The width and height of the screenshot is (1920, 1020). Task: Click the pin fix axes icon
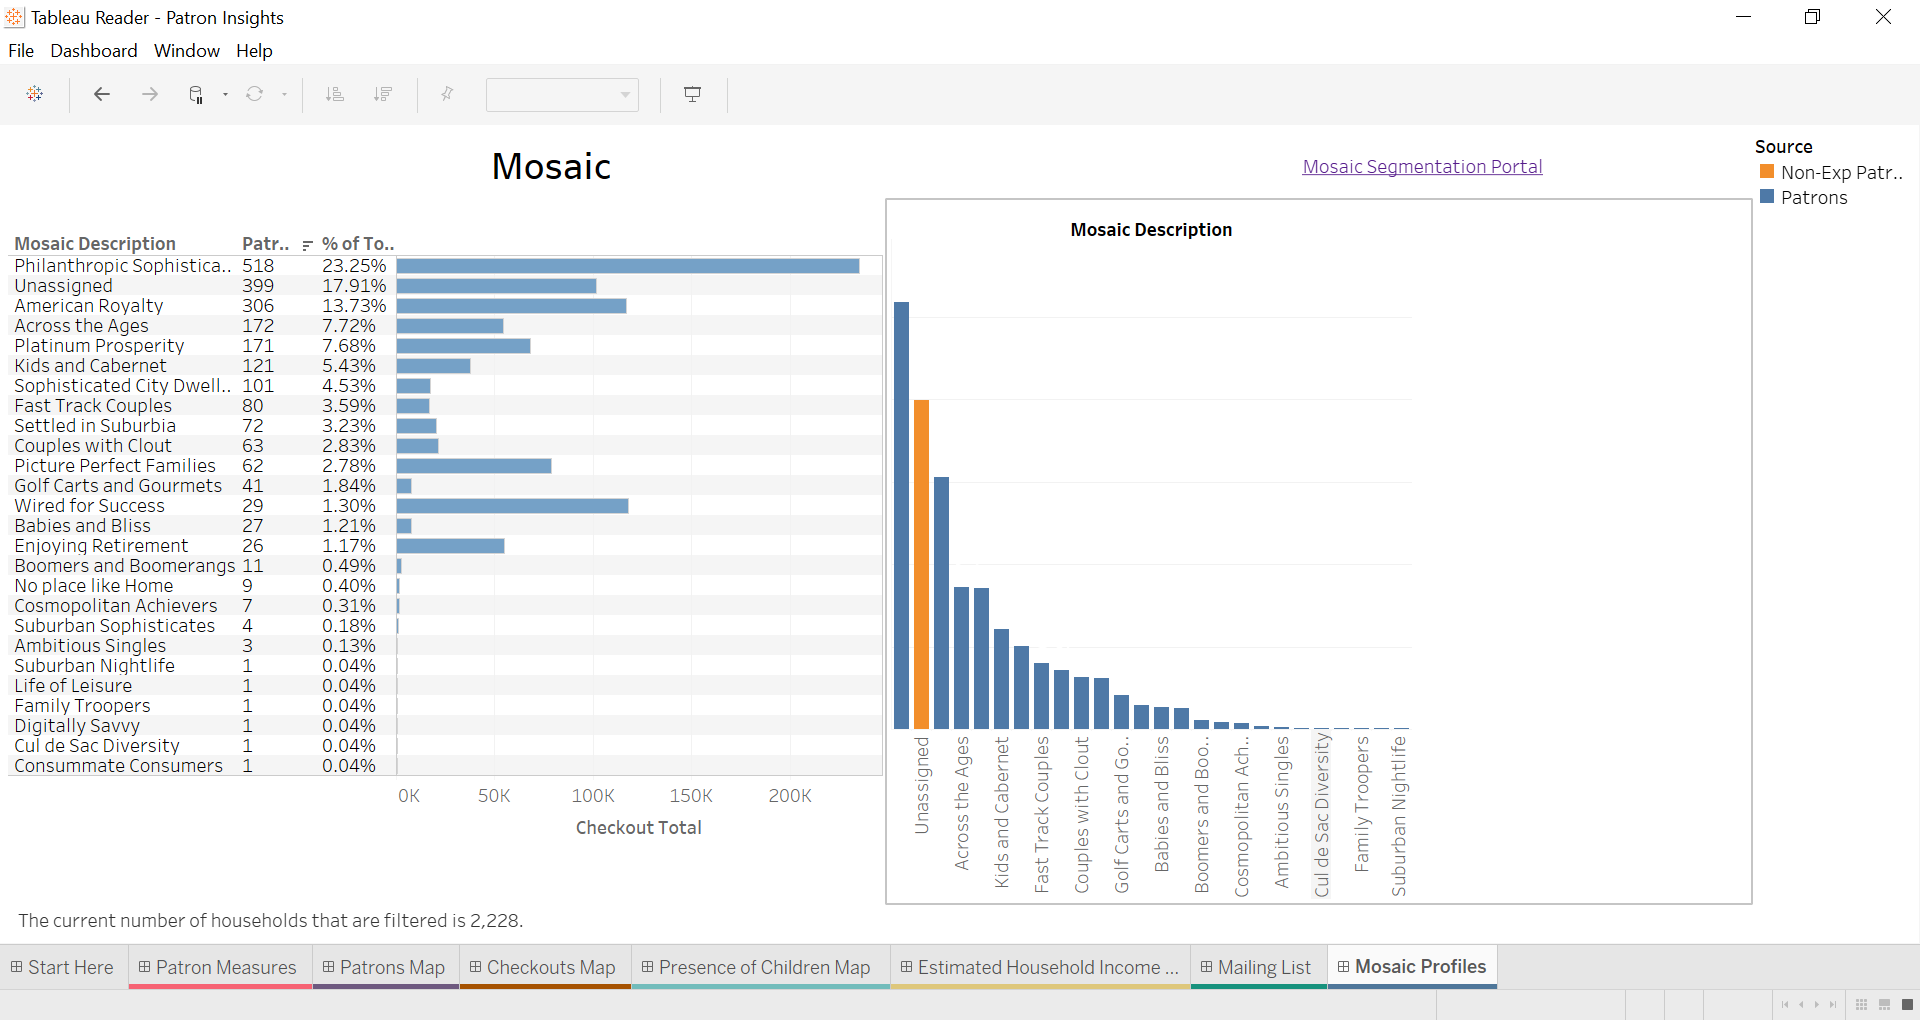(x=447, y=94)
